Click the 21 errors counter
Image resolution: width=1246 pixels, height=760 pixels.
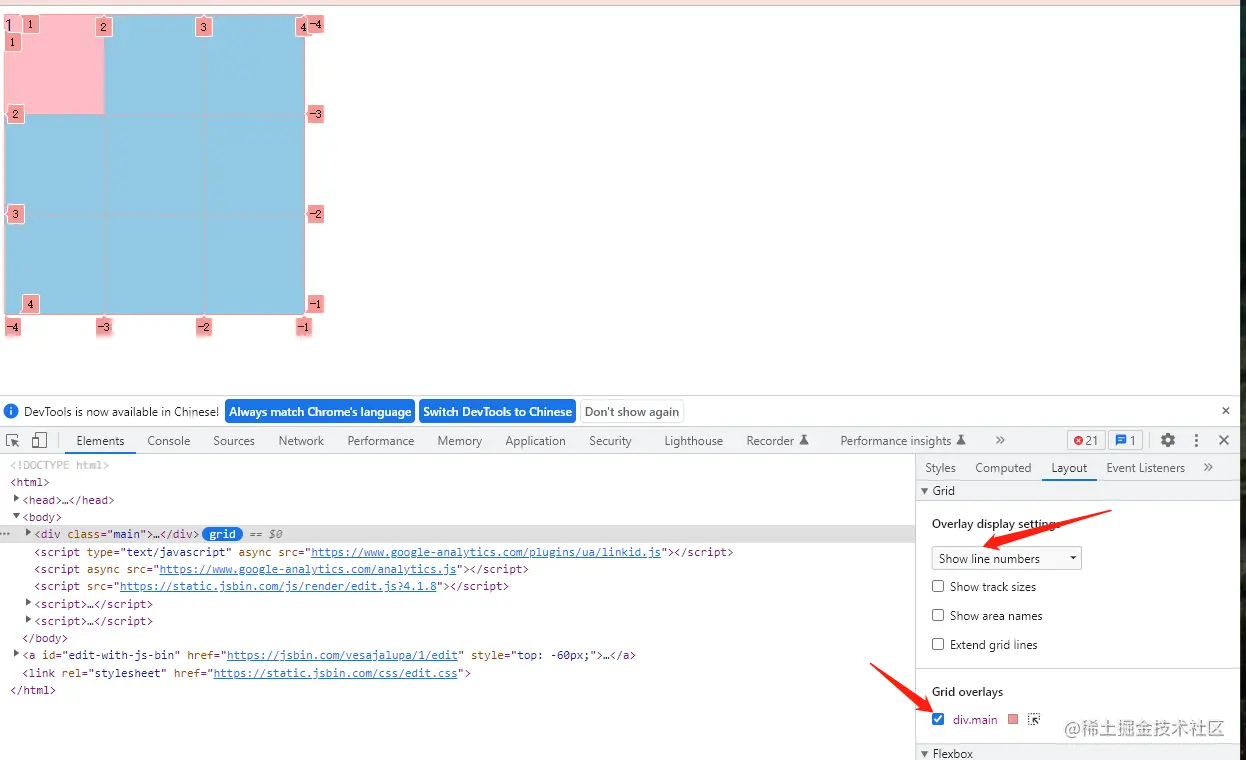[1086, 440]
